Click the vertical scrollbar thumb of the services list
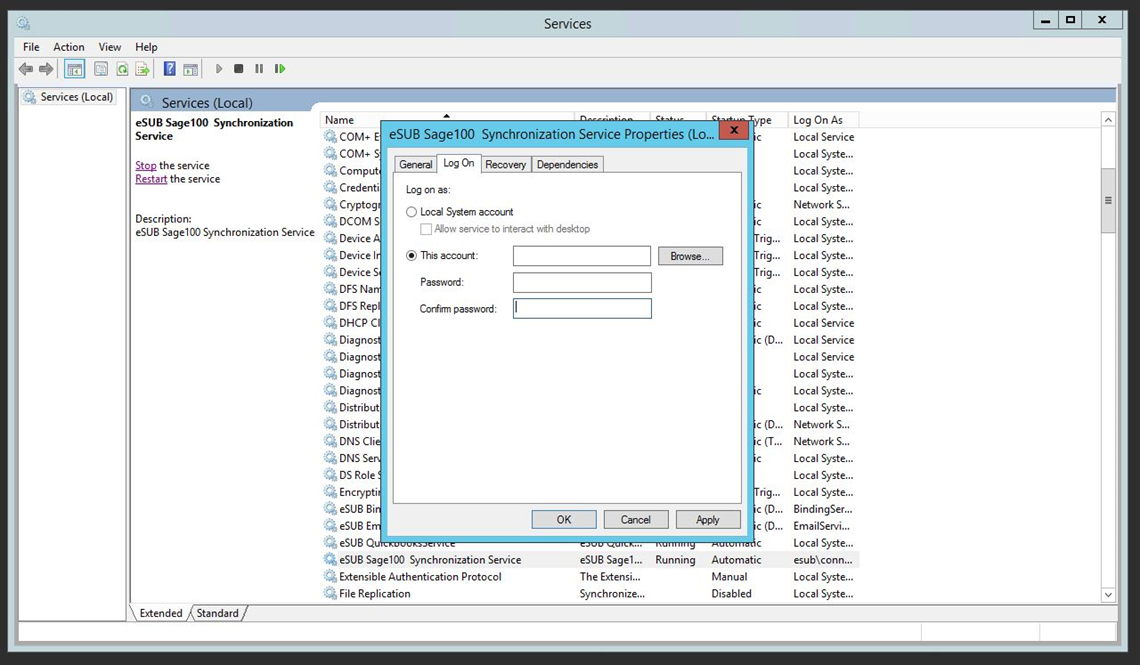The width and height of the screenshot is (1140, 665). click(x=1108, y=201)
